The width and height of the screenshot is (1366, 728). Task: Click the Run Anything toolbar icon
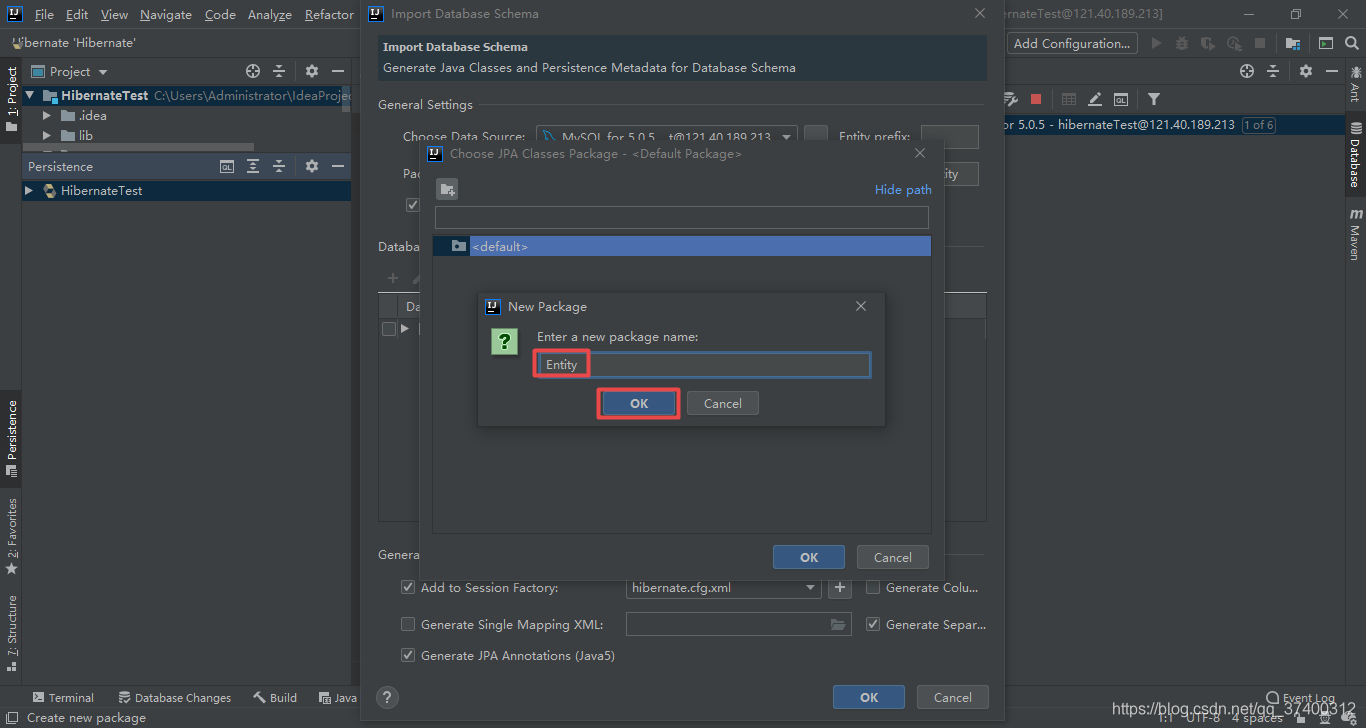(1325, 43)
